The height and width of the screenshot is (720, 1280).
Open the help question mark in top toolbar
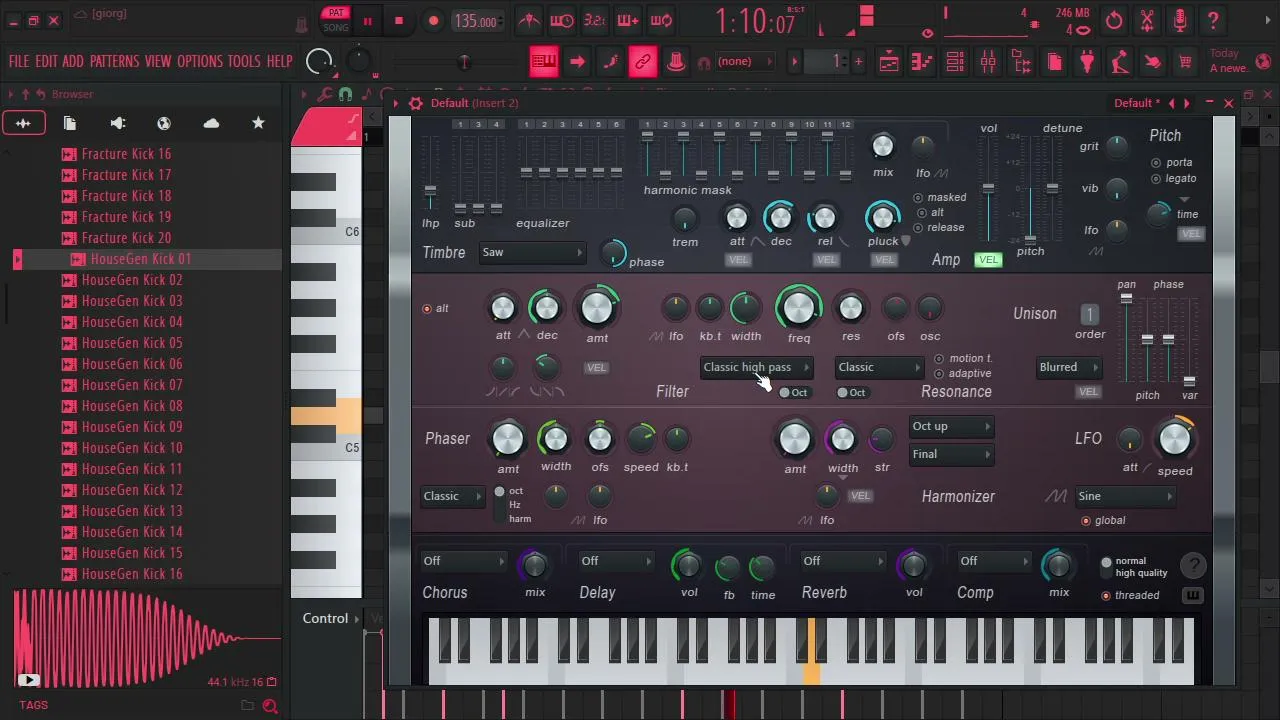pos(1213,20)
